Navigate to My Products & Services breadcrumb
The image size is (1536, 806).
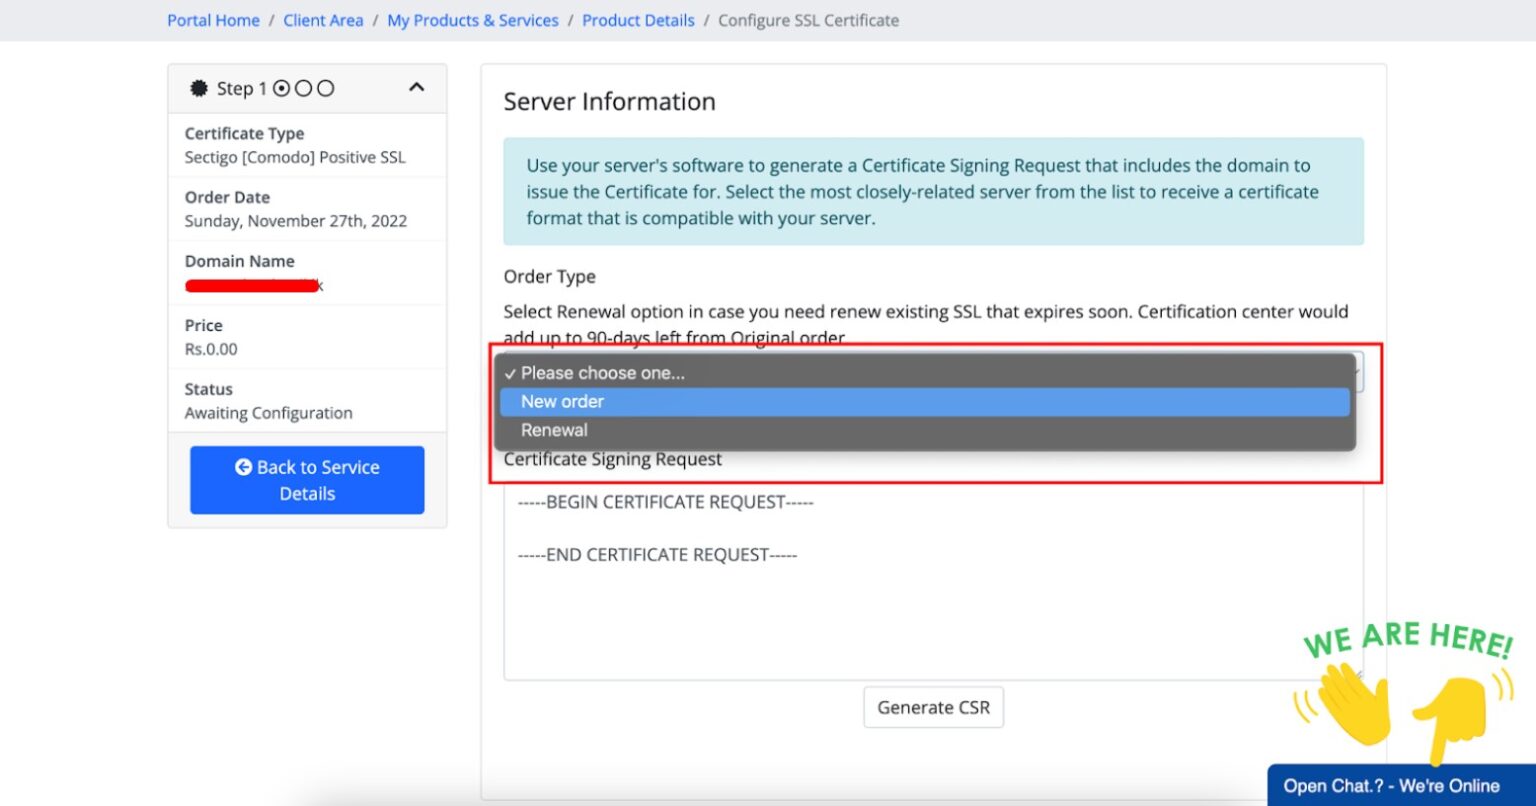coord(472,20)
